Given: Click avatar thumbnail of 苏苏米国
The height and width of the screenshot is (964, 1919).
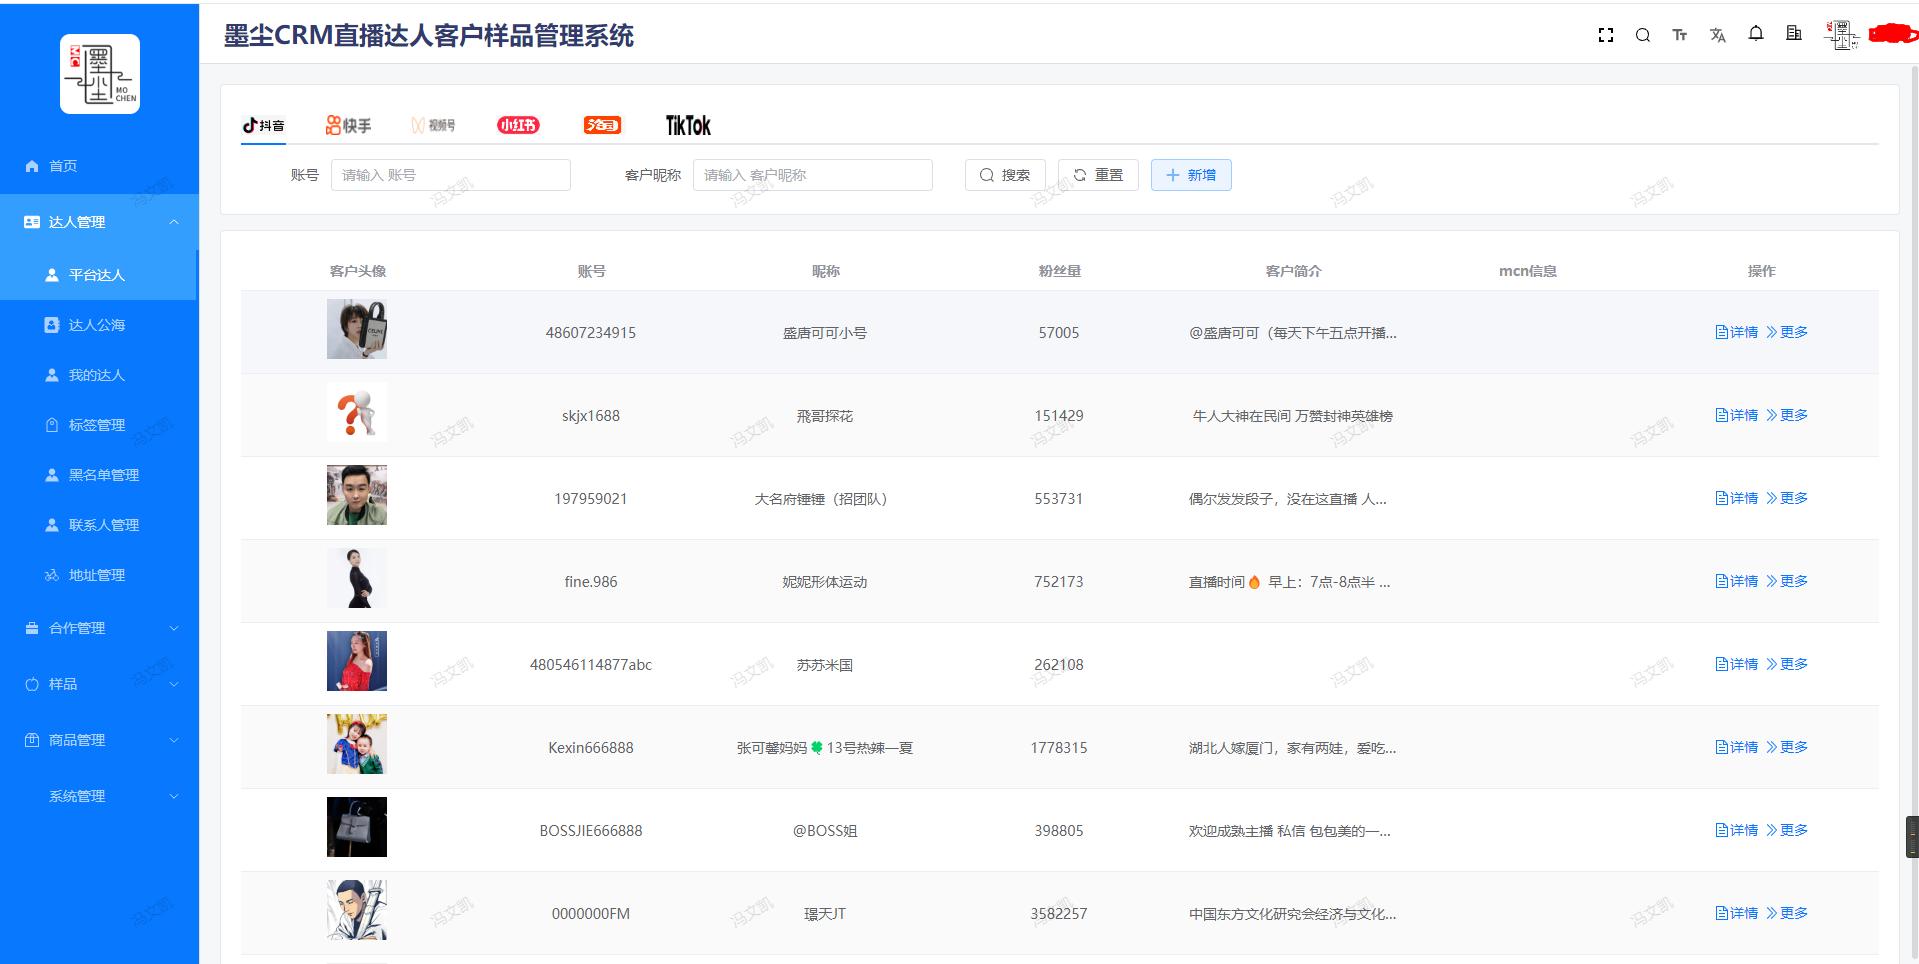Looking at the screenshot, I should [x=357, y=661].
